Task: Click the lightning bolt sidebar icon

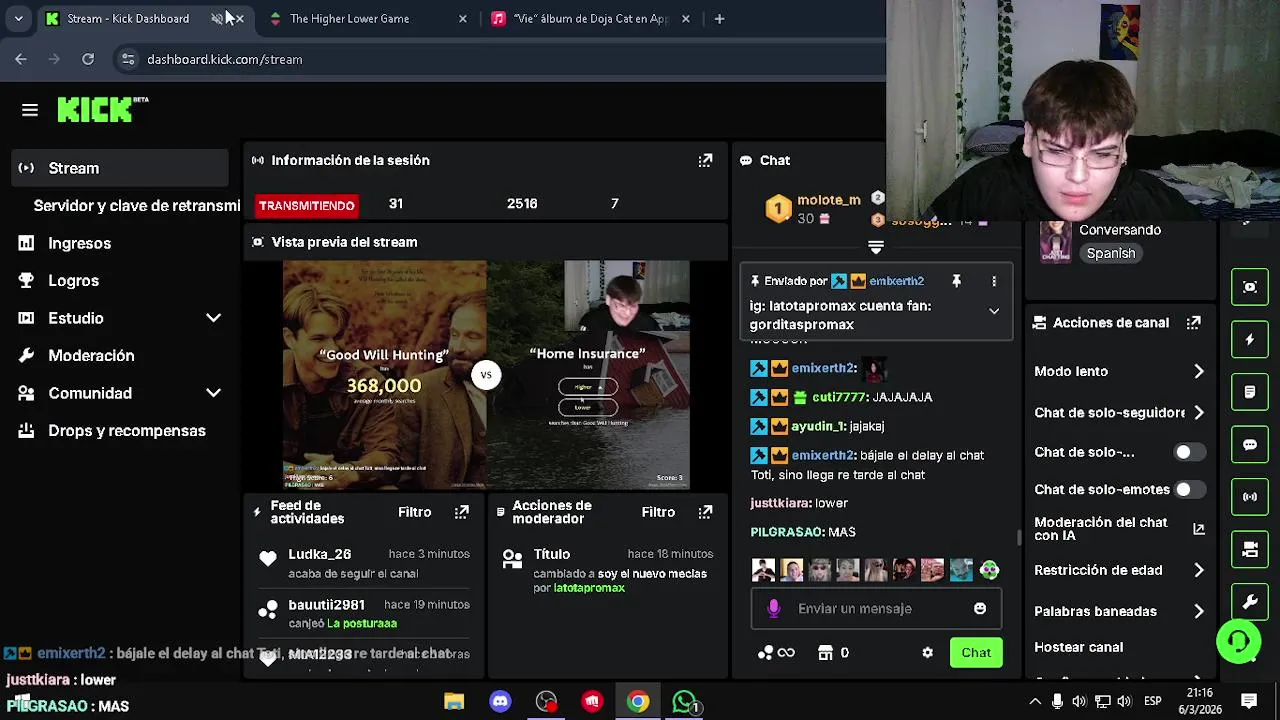Action: (x=1250, y=340)
